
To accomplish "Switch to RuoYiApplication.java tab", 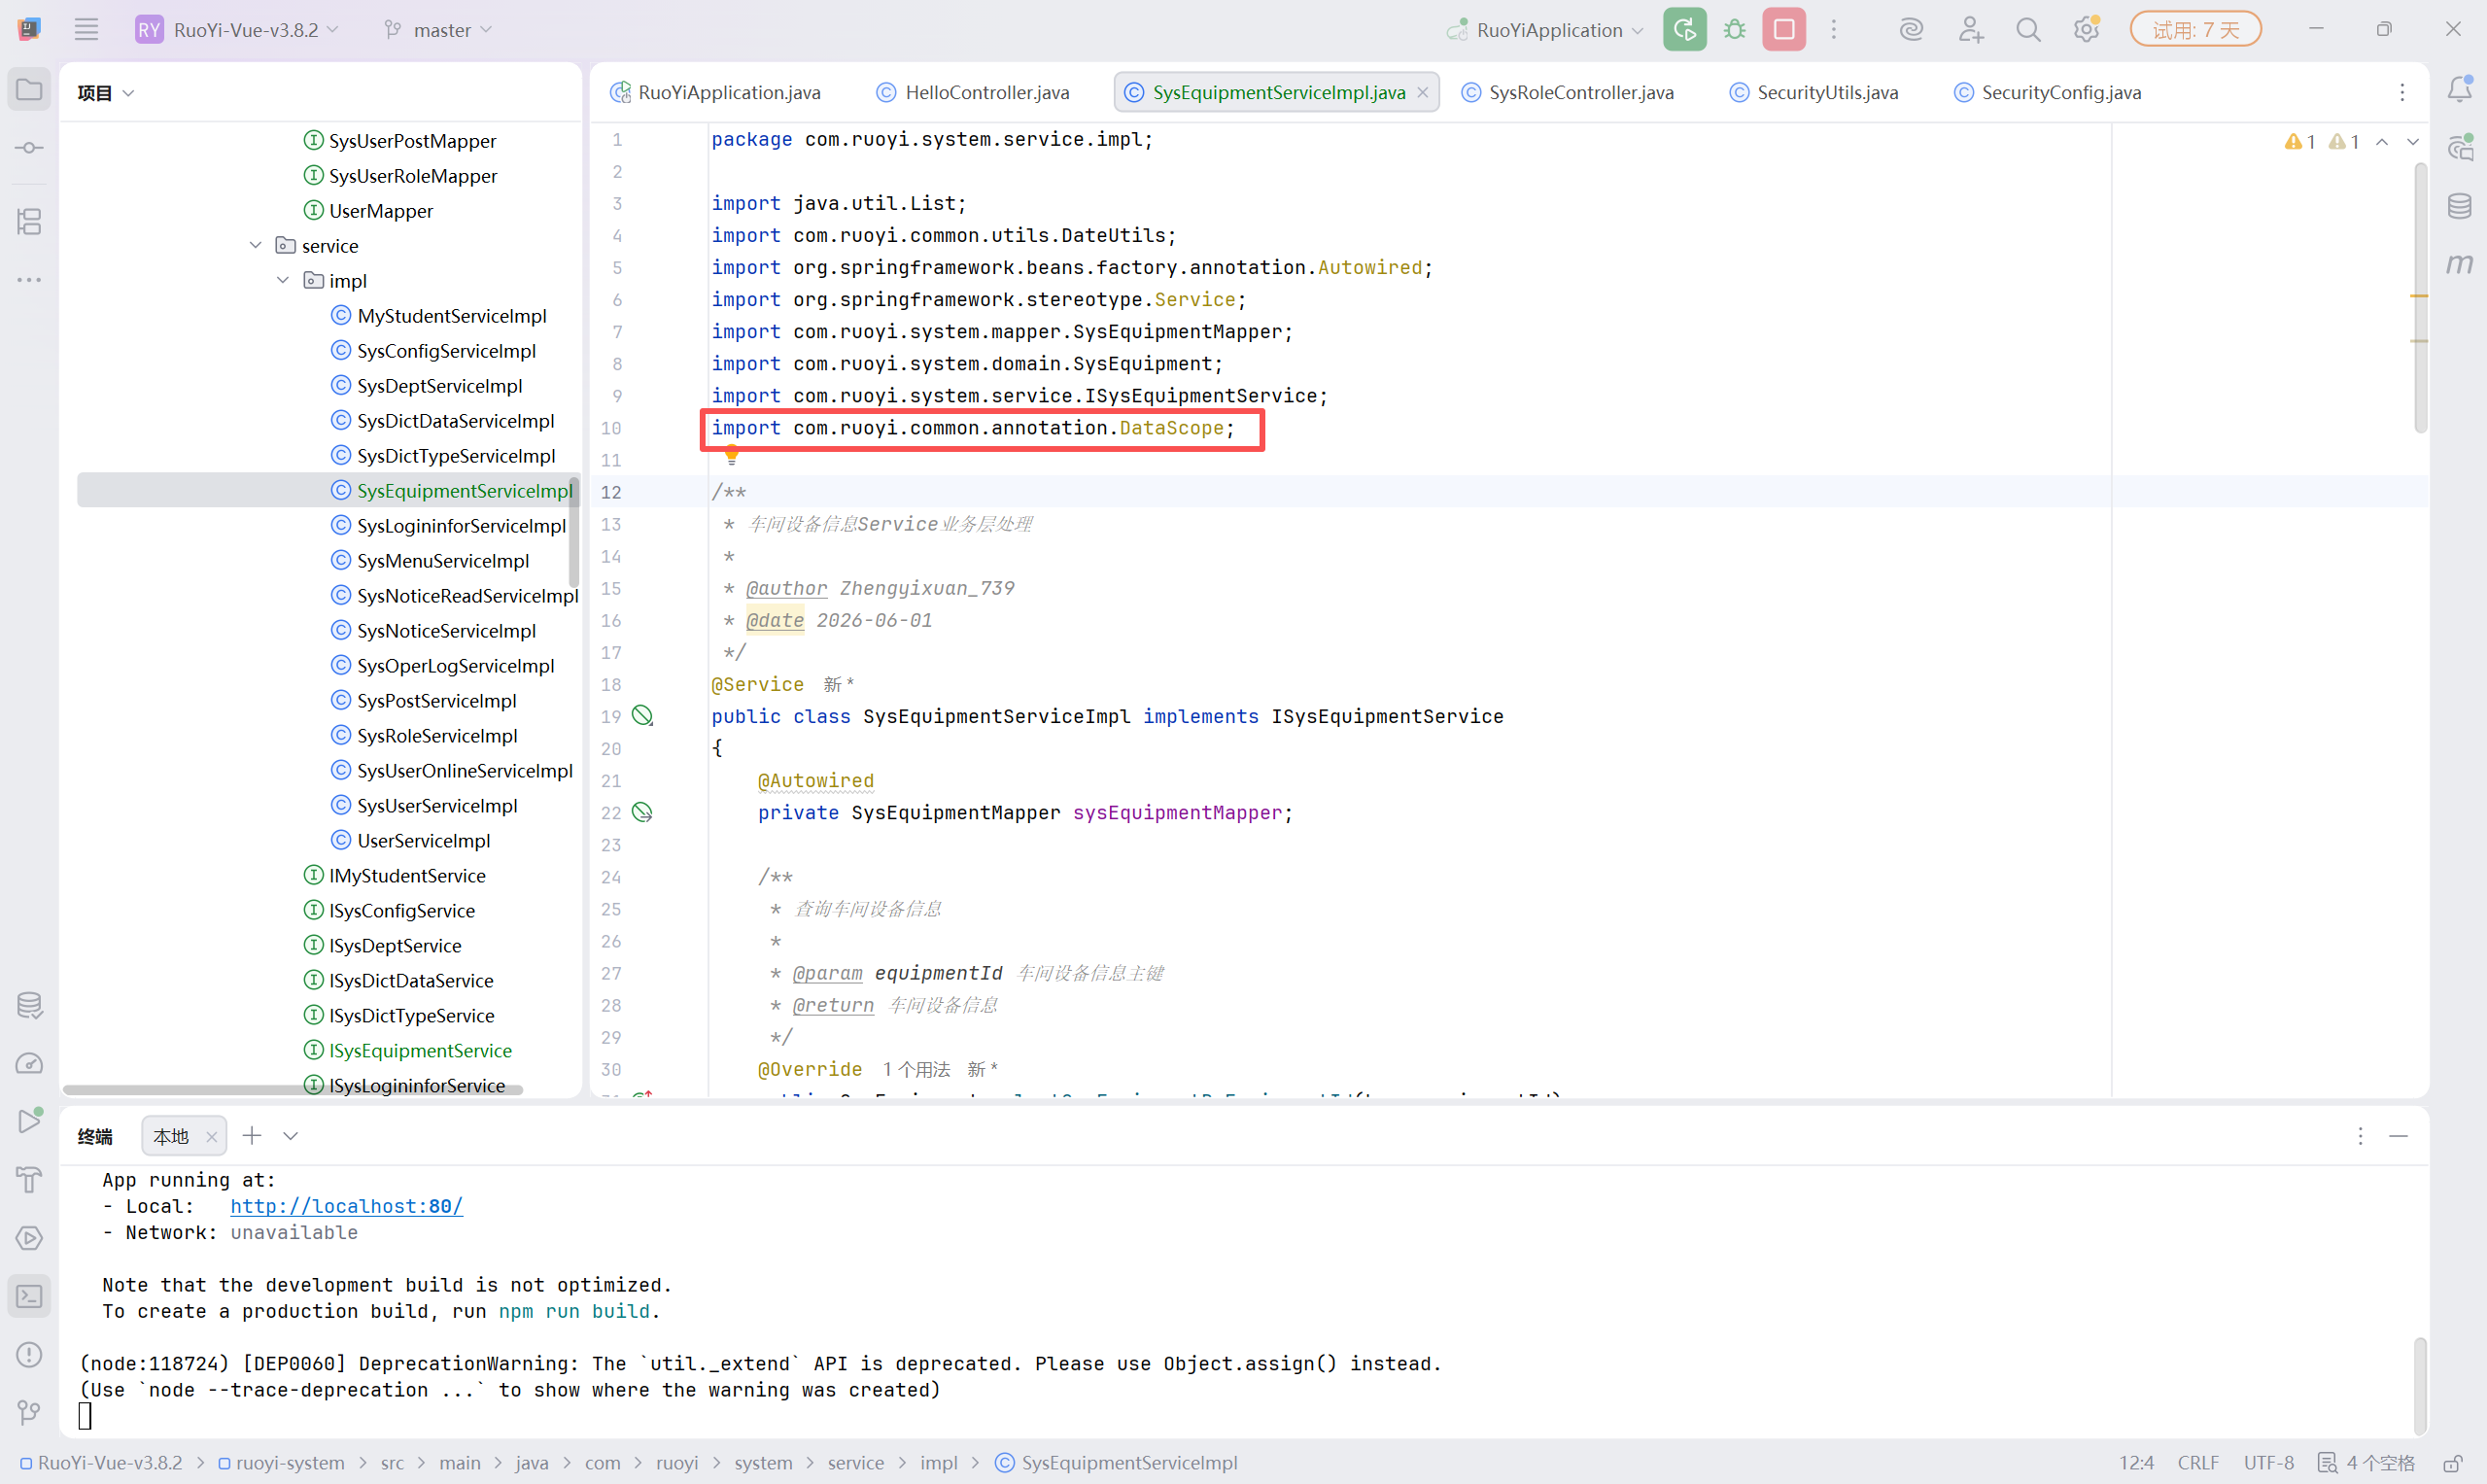I will [715, 92].
